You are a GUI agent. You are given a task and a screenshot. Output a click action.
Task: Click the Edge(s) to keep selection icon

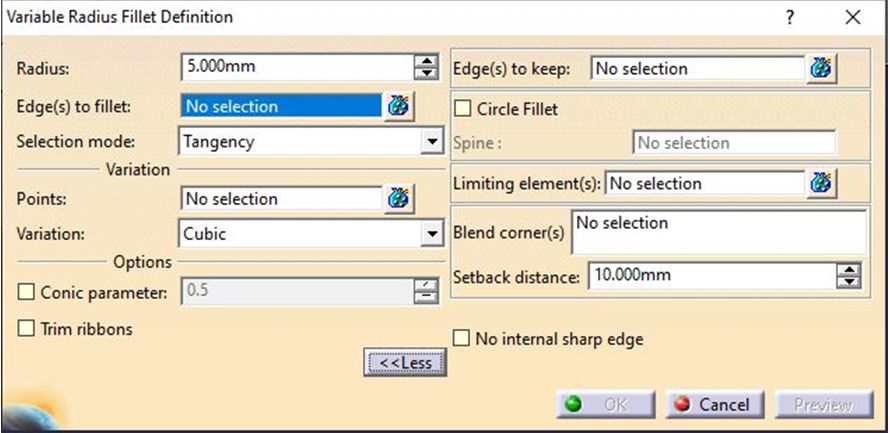tap(822, 69)
